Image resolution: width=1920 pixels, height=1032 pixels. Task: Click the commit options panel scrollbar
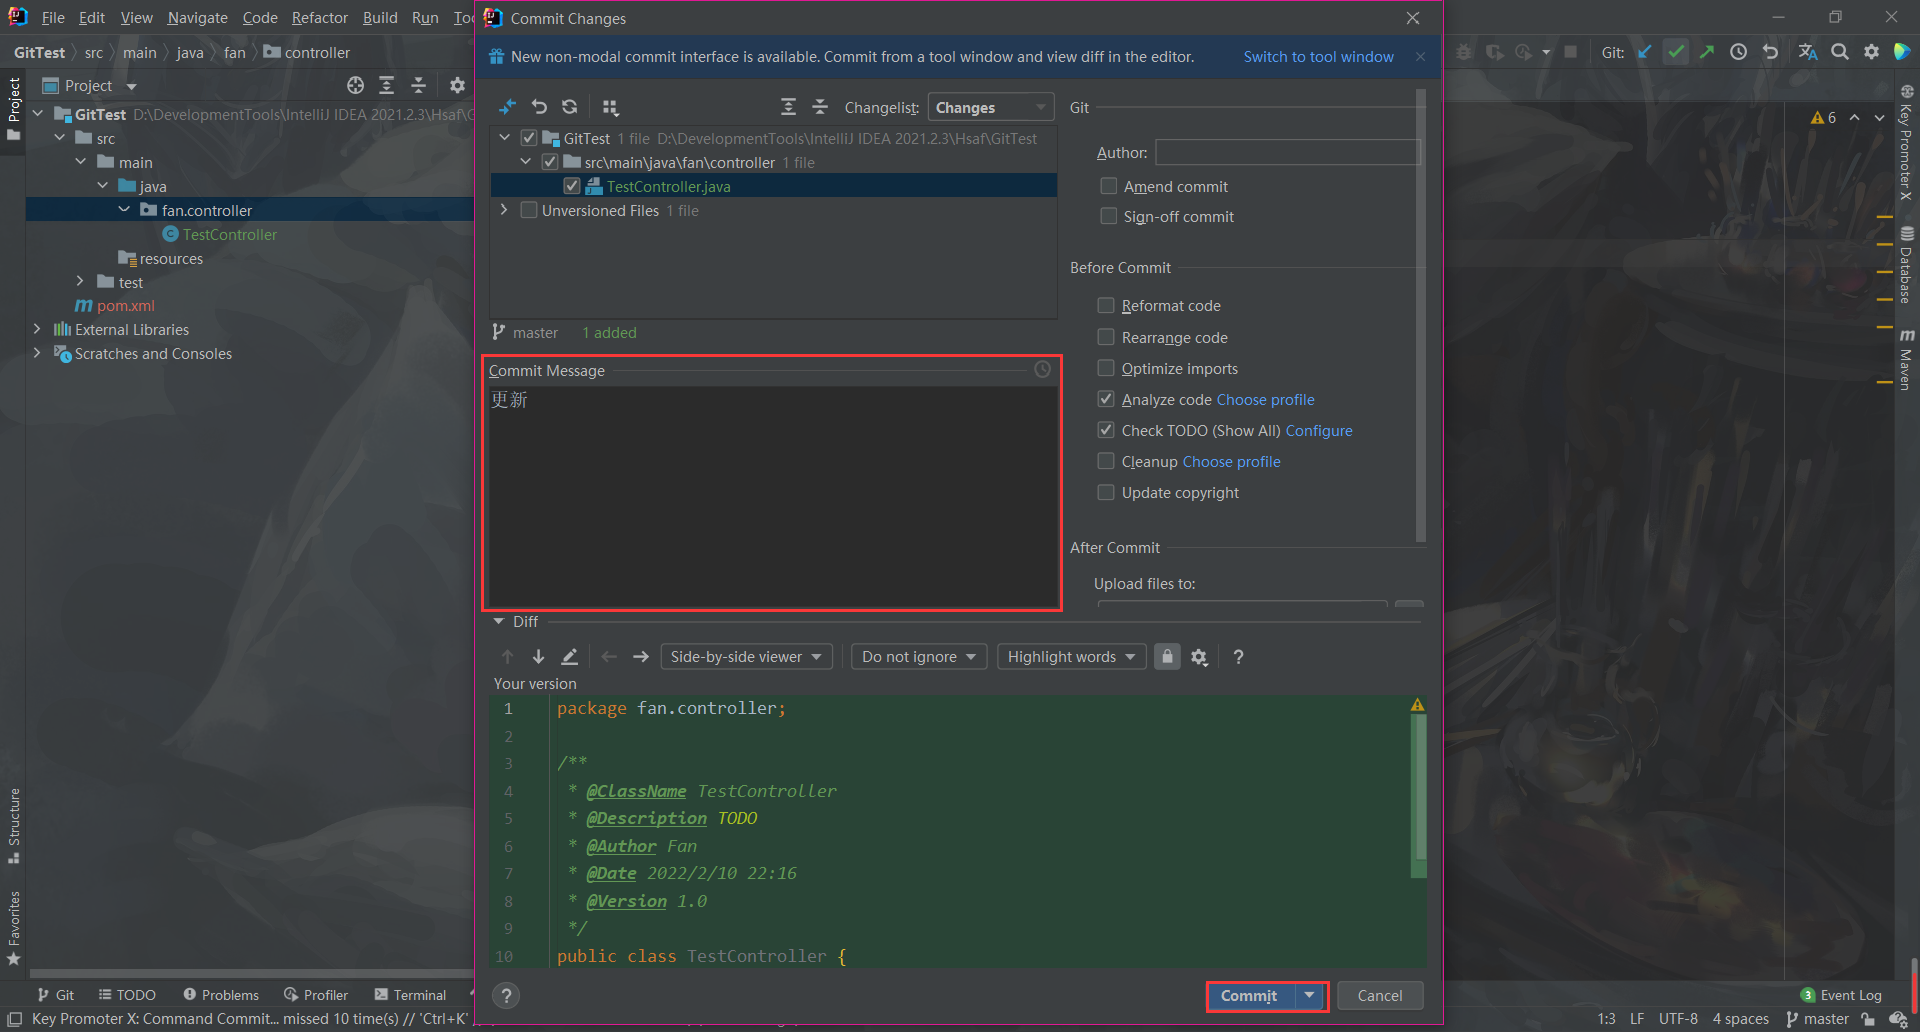click(x=1420, y=315)
